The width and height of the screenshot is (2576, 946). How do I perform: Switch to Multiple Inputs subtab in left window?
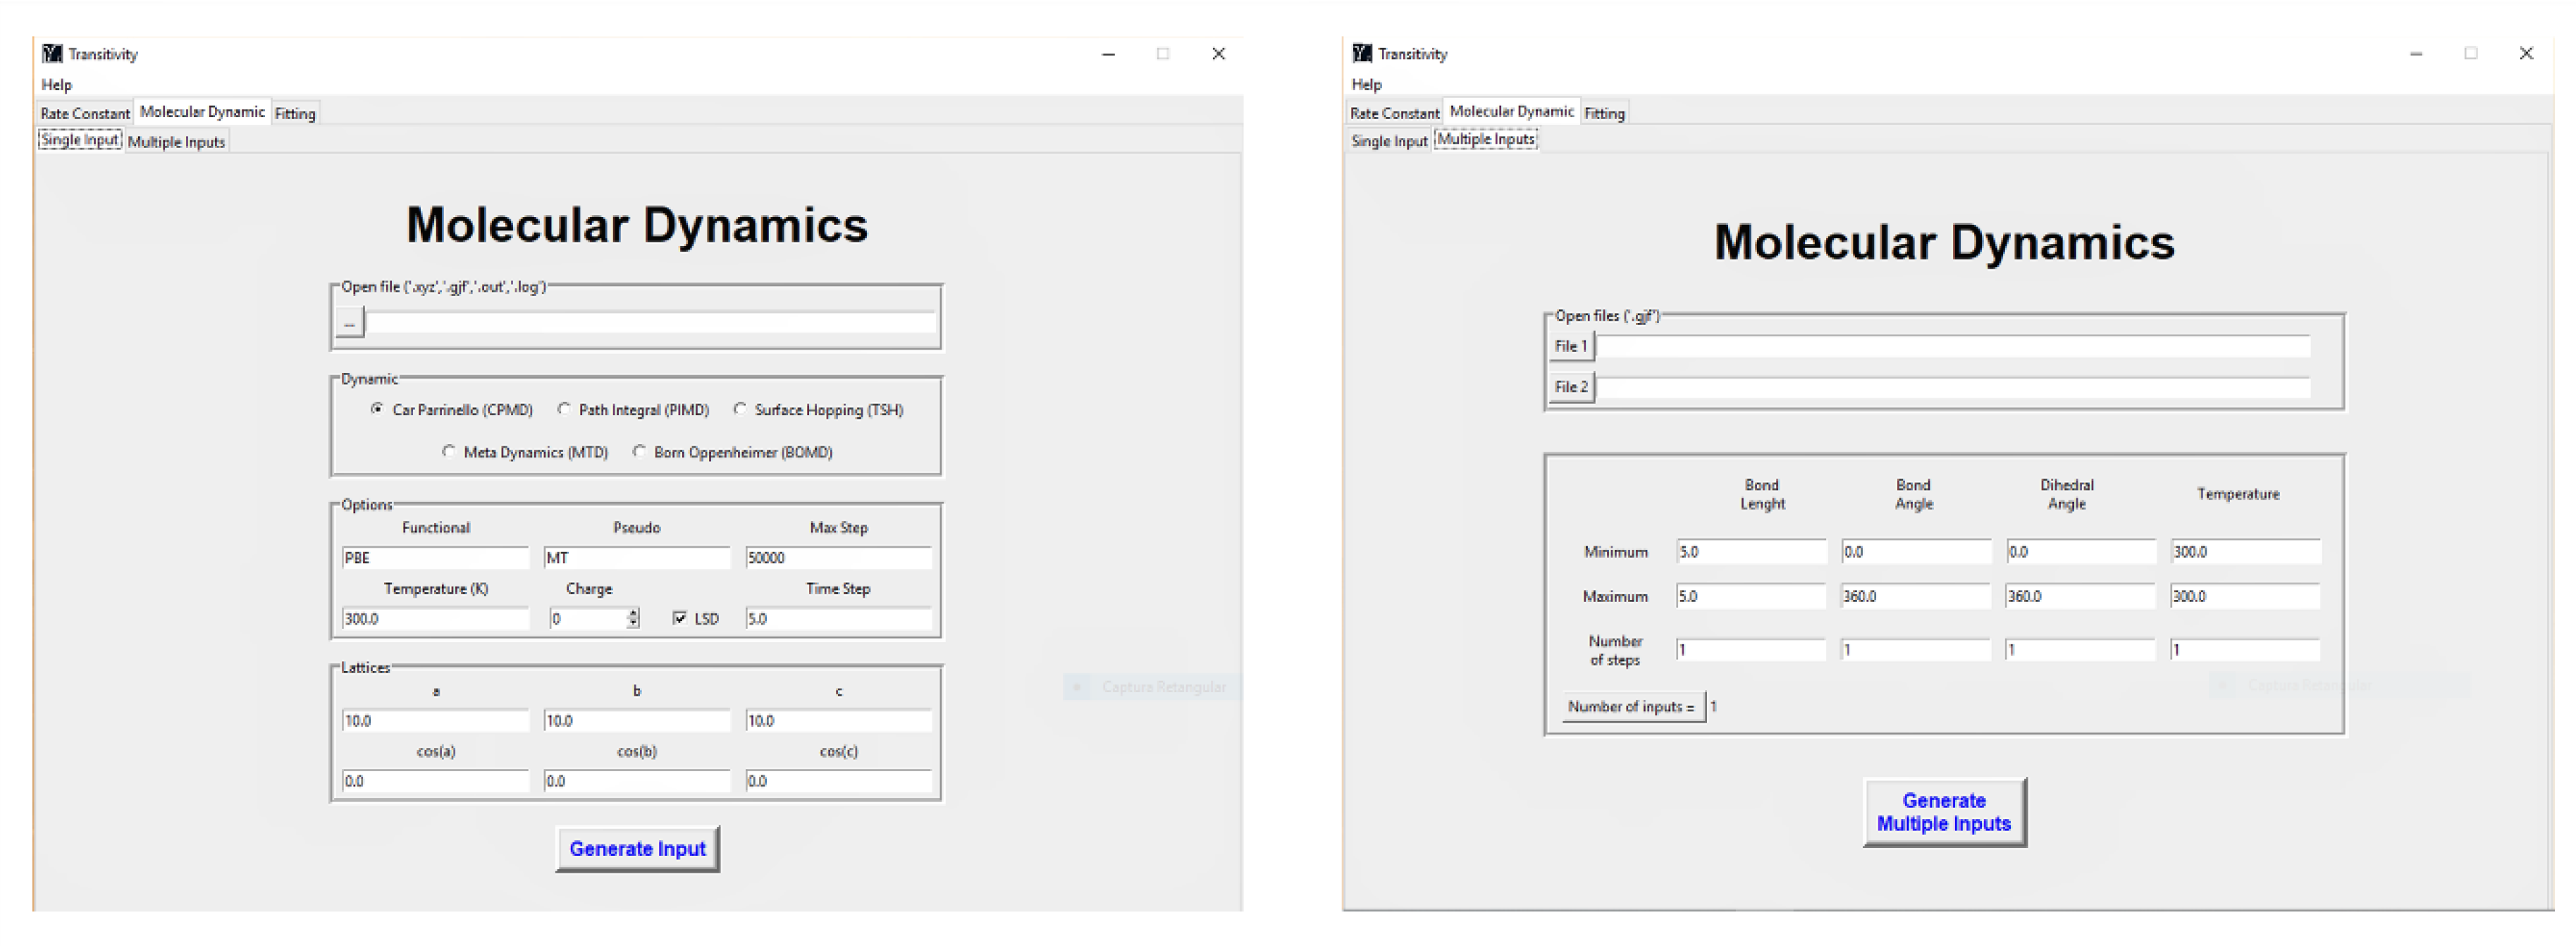[176, 142]
